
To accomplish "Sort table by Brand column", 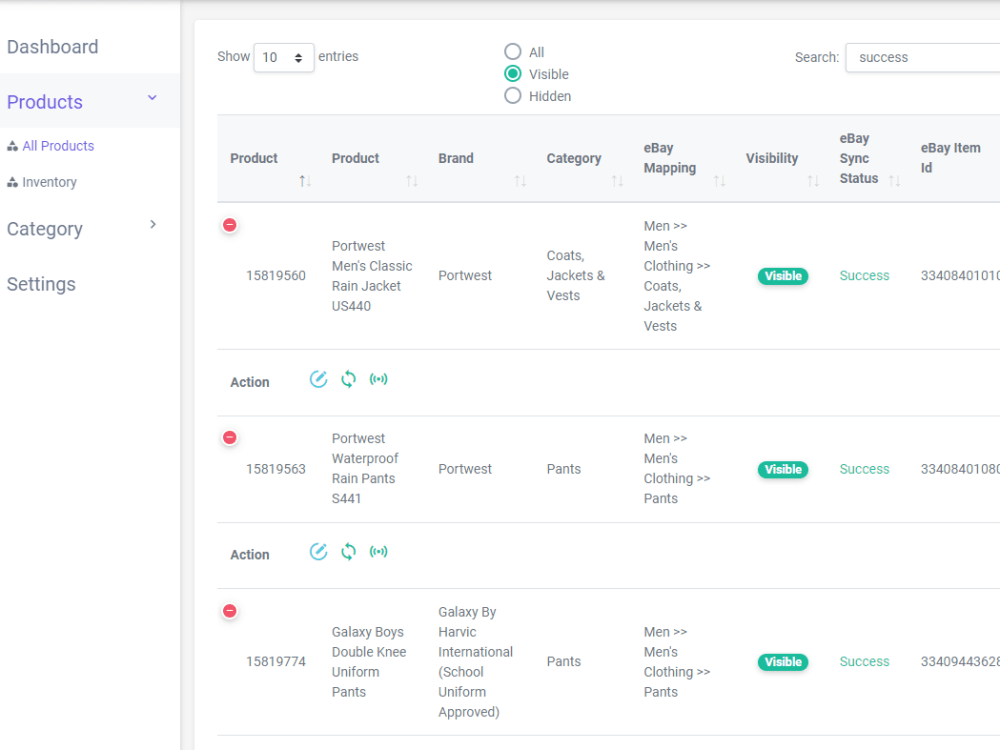I will (x=520, y=181).
